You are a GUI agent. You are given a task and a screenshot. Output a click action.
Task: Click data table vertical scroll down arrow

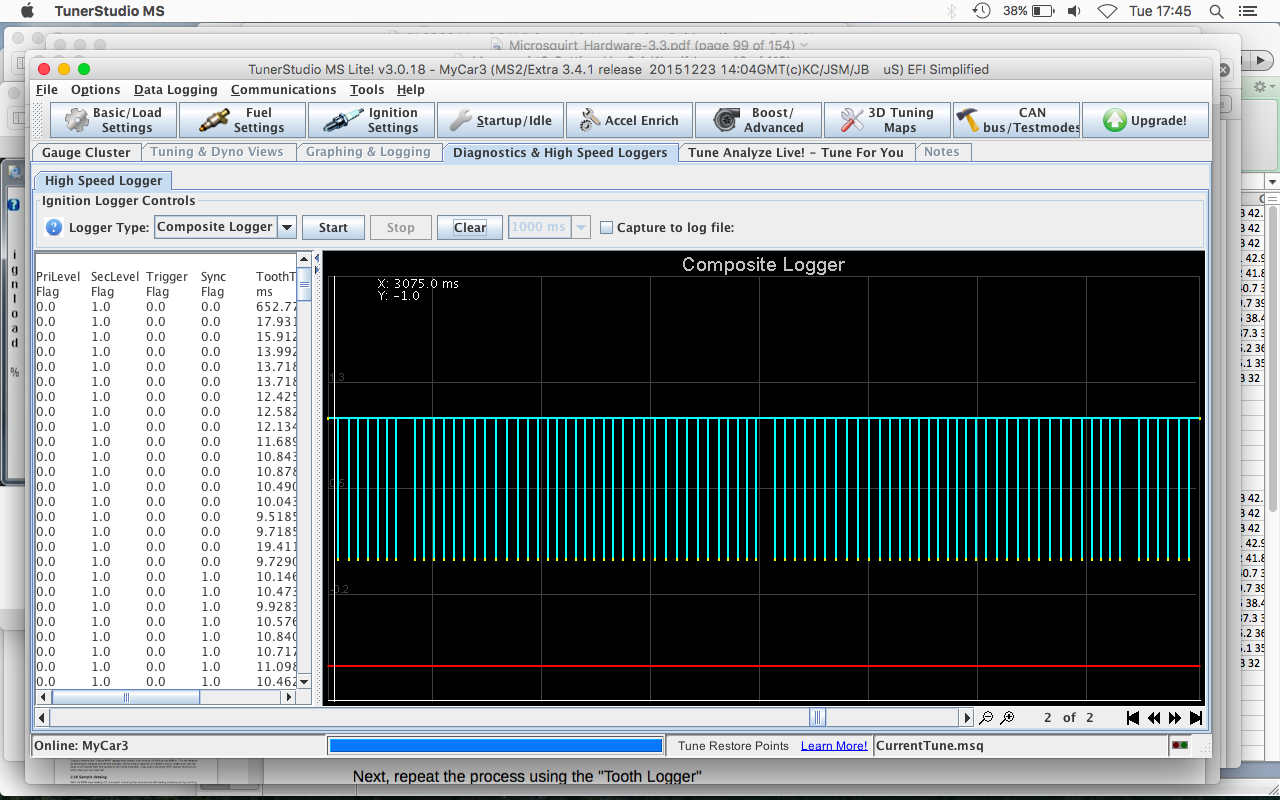click(304, 683)
